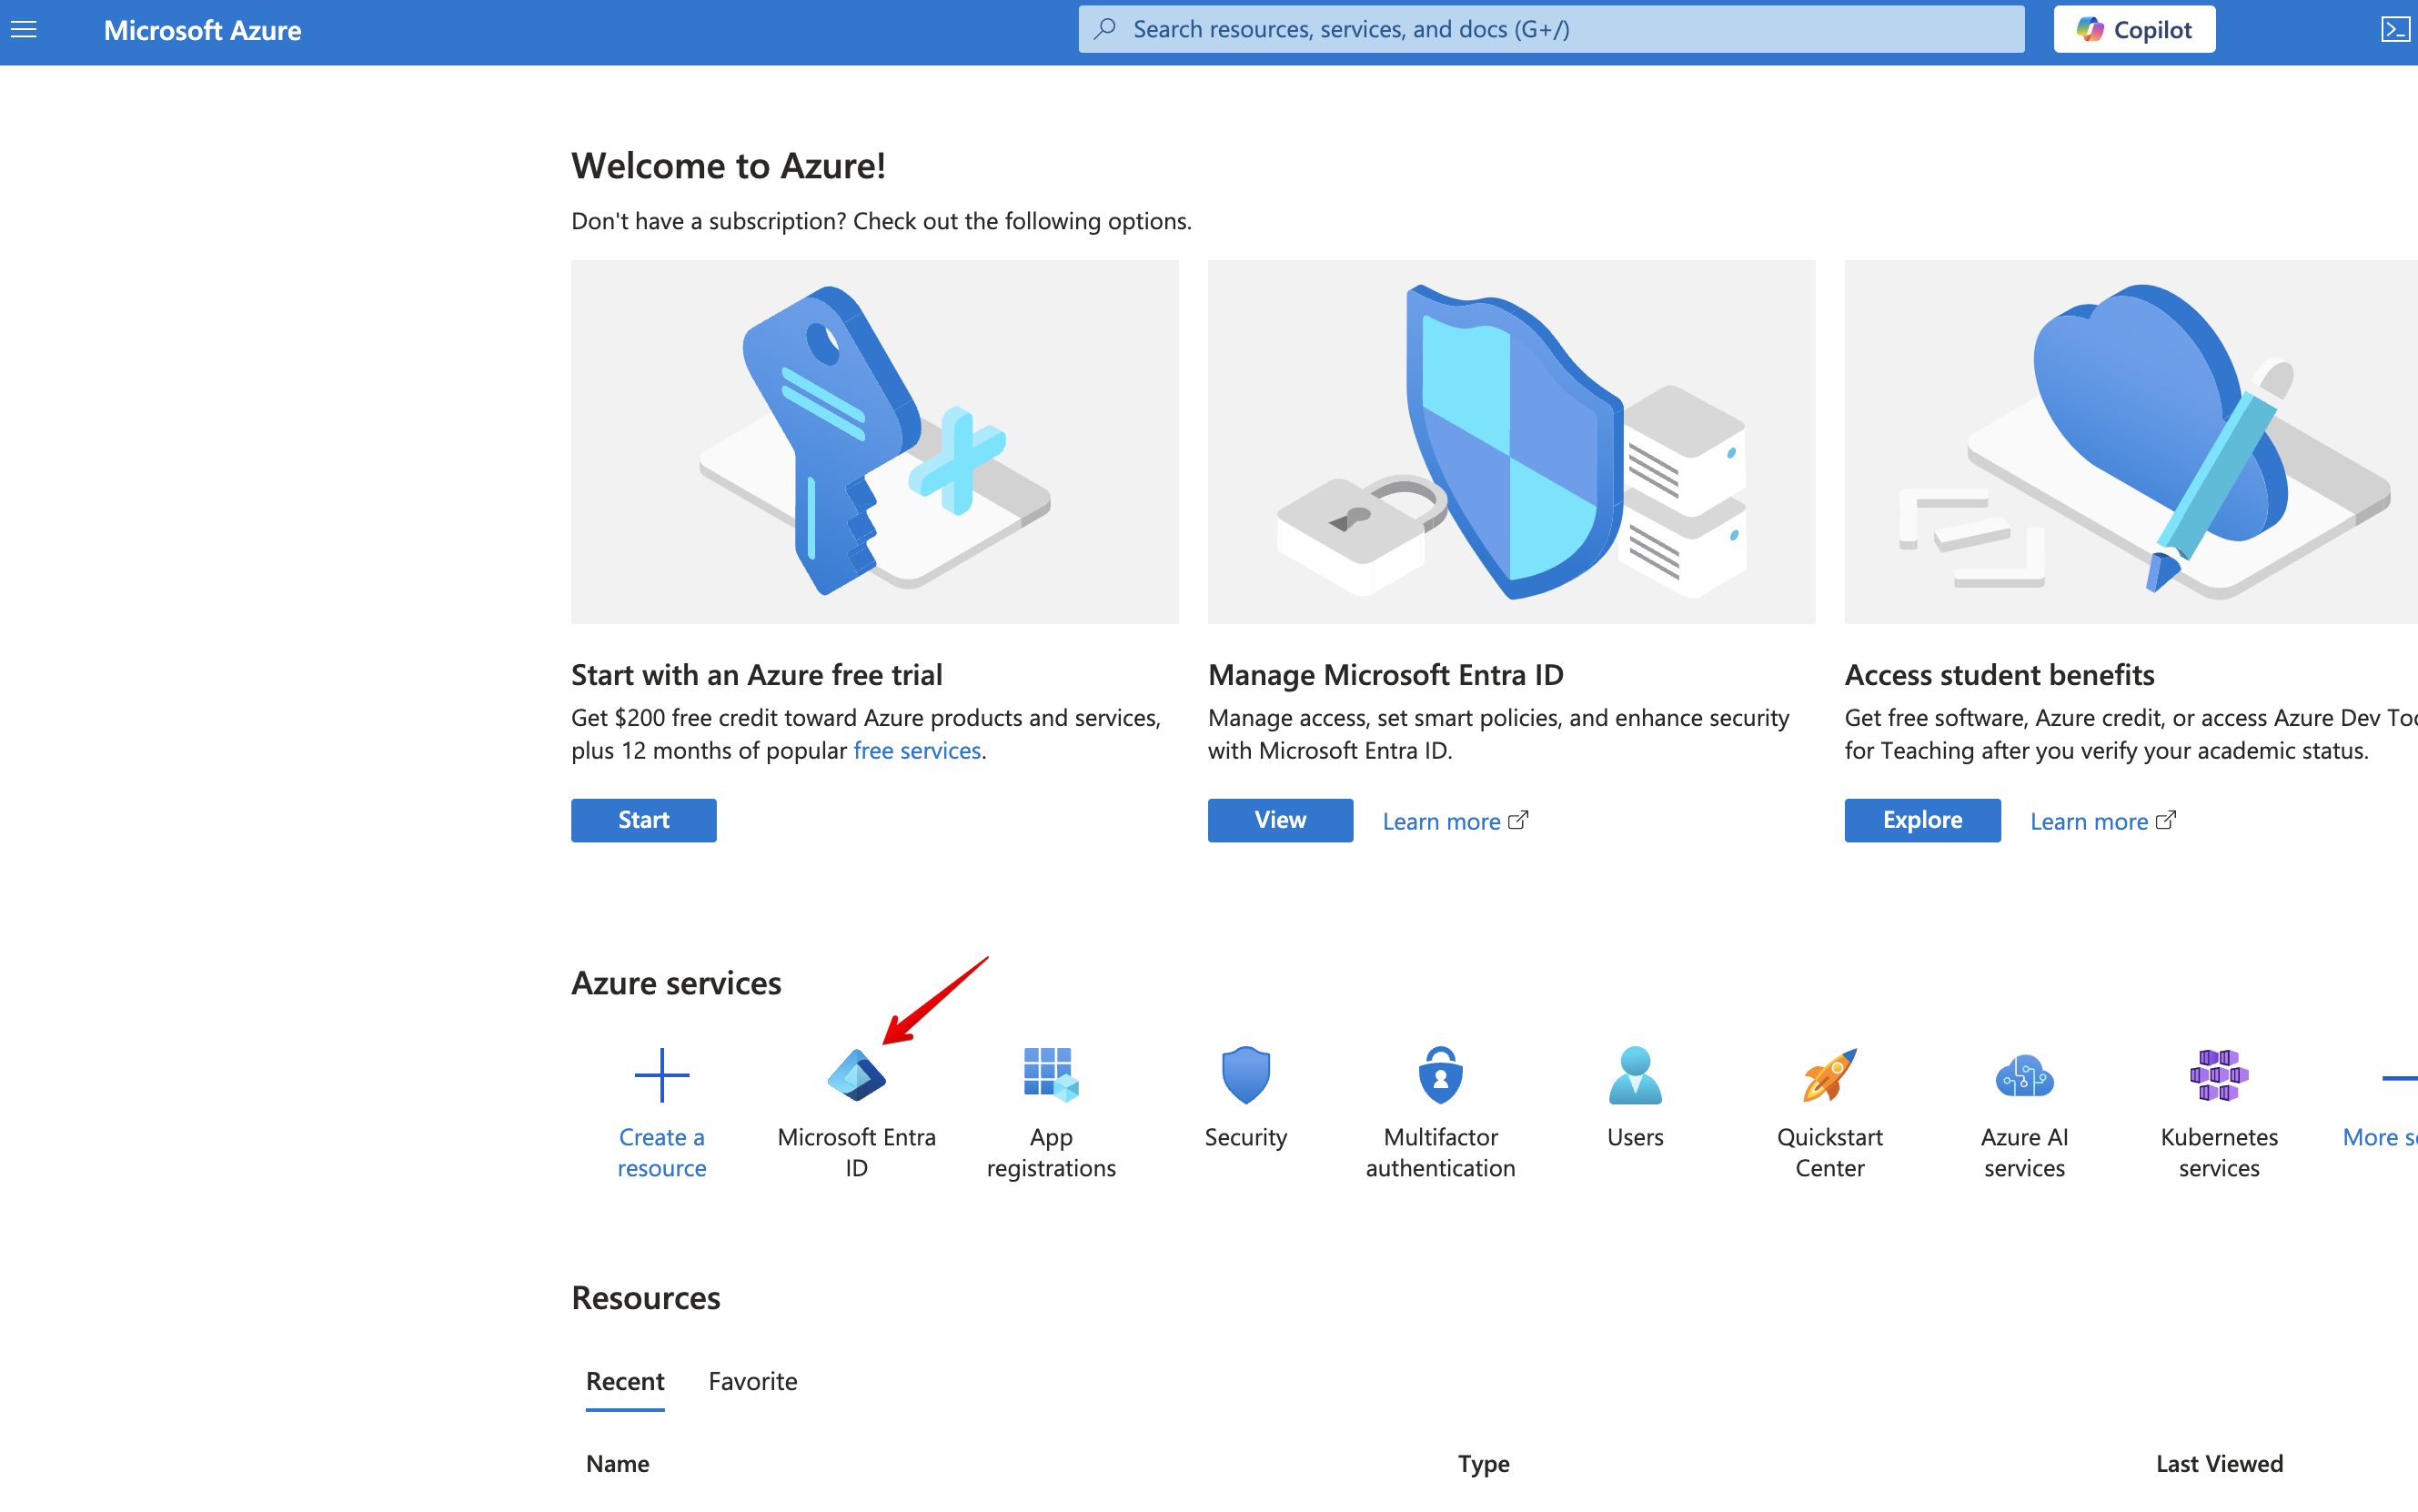Open Learn more link for Entra ID

click(1455, 821)
